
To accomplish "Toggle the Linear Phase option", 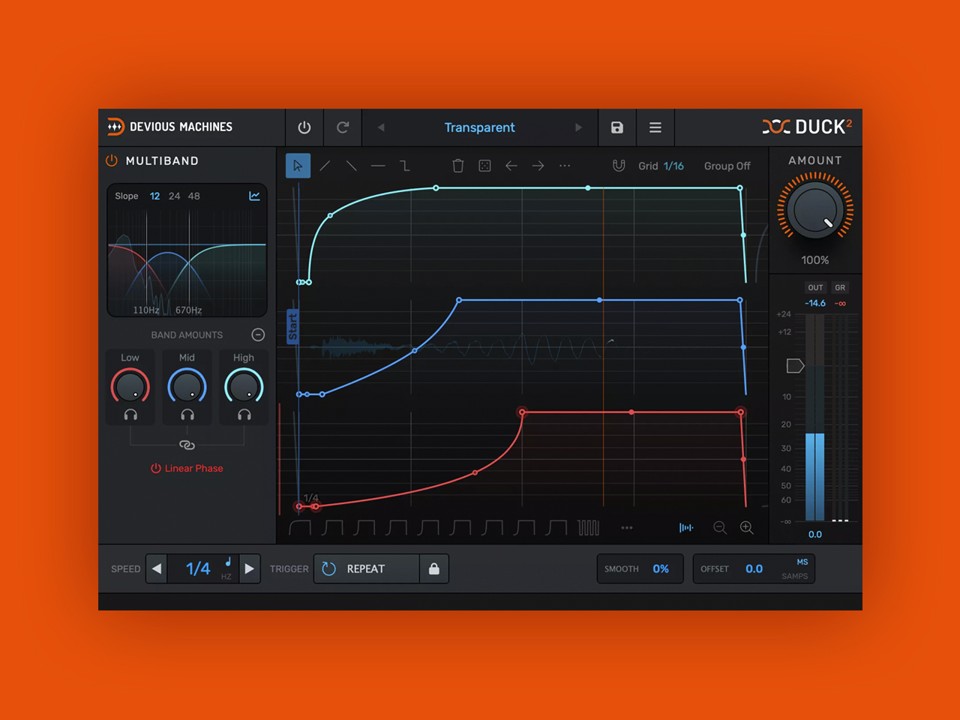I will (x=187, y=468).
